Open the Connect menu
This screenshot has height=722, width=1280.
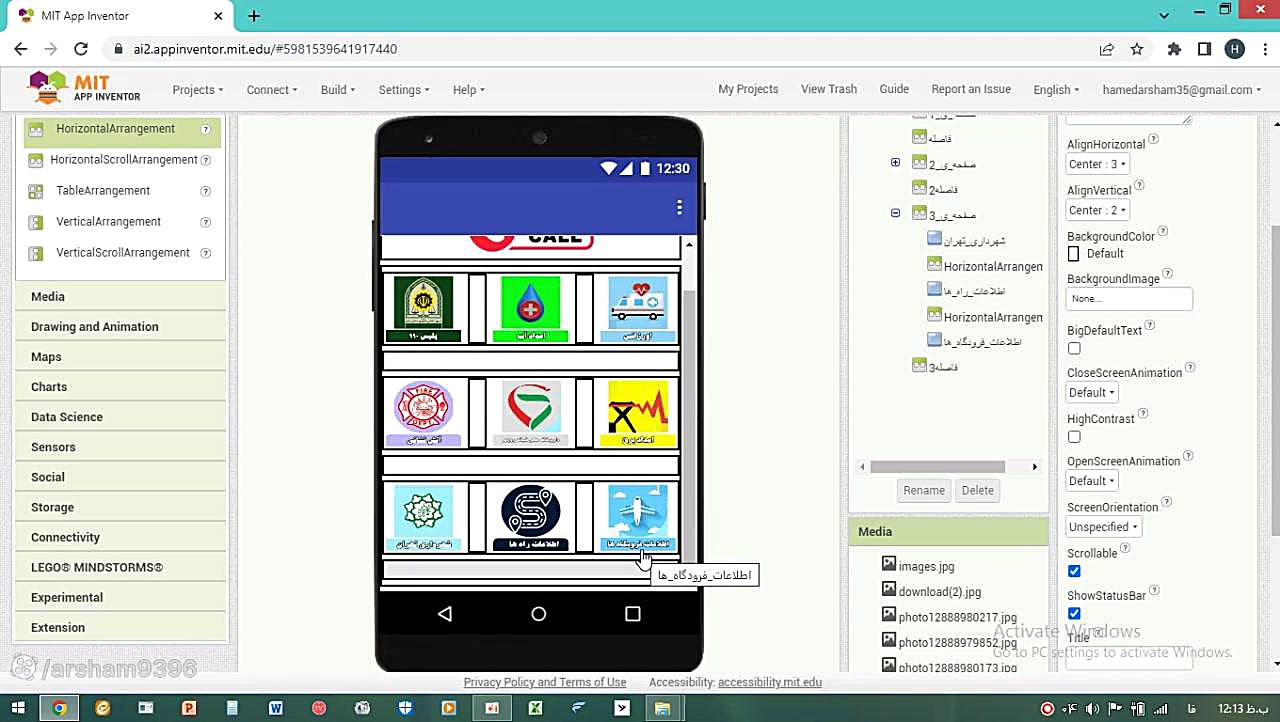[x=272, y=90]
